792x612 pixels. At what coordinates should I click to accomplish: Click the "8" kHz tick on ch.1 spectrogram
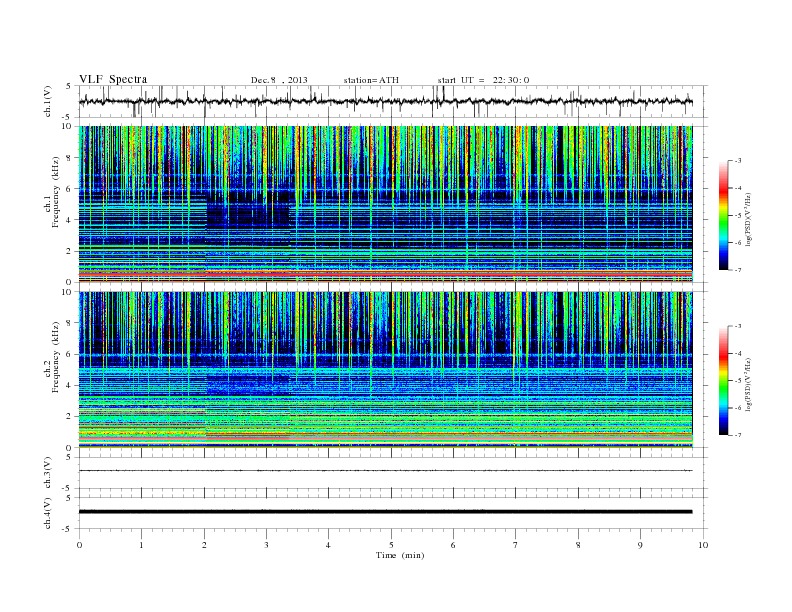pos(70,158)
